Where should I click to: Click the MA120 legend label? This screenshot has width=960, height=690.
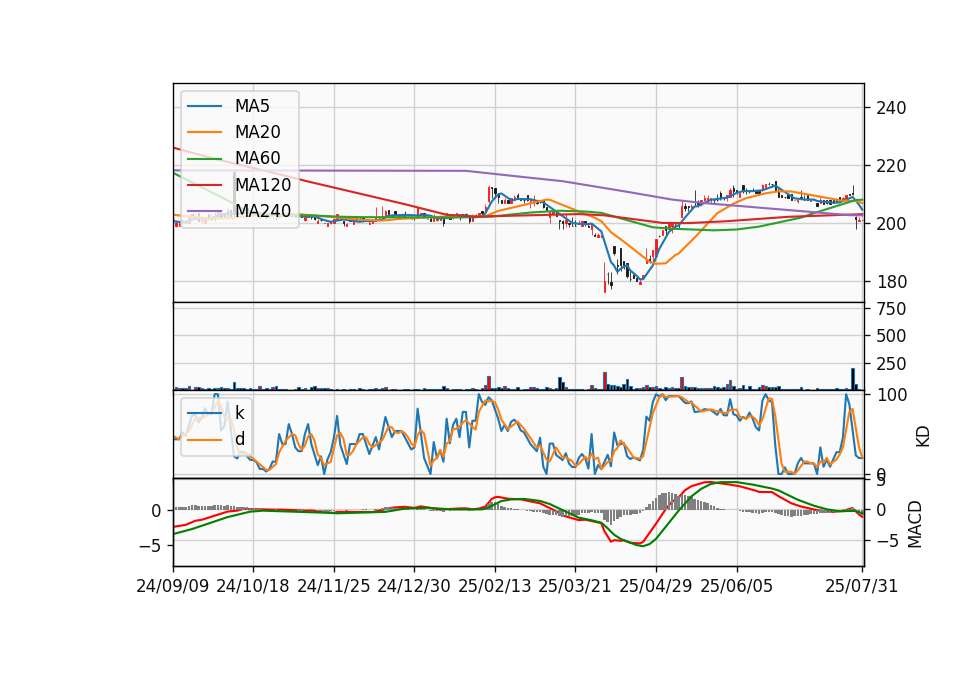pos(263,184)
